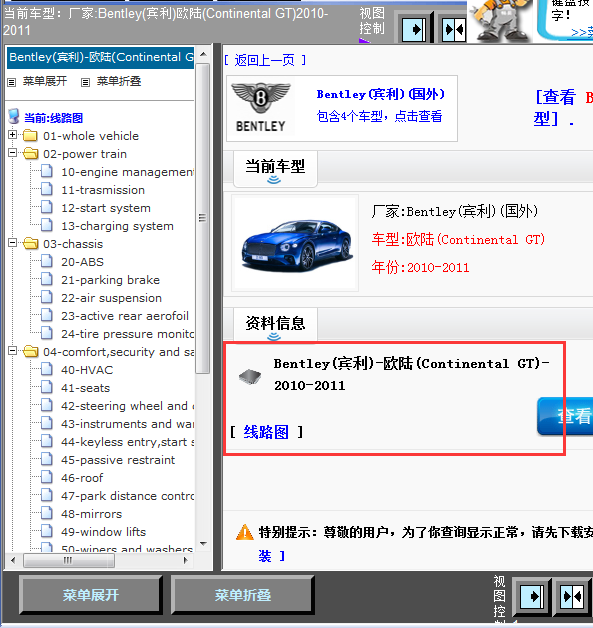Click Bentley(宾利)-欧陆 blue tree header

click(x=101, y=57)
